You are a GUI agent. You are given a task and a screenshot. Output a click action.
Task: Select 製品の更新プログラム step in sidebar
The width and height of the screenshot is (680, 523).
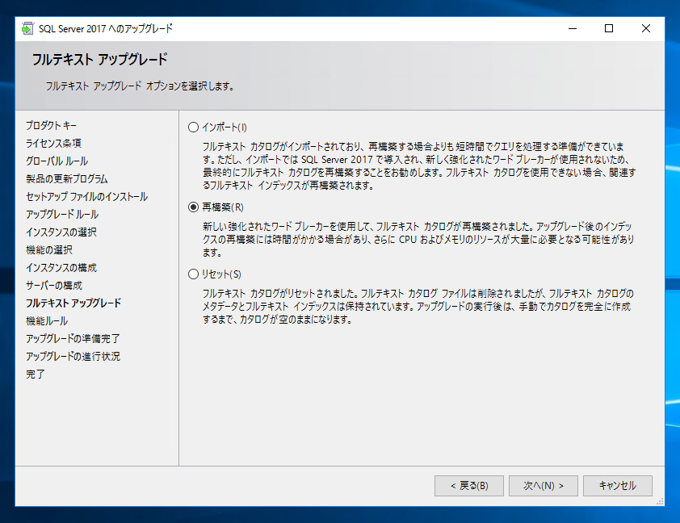(66, 179)
